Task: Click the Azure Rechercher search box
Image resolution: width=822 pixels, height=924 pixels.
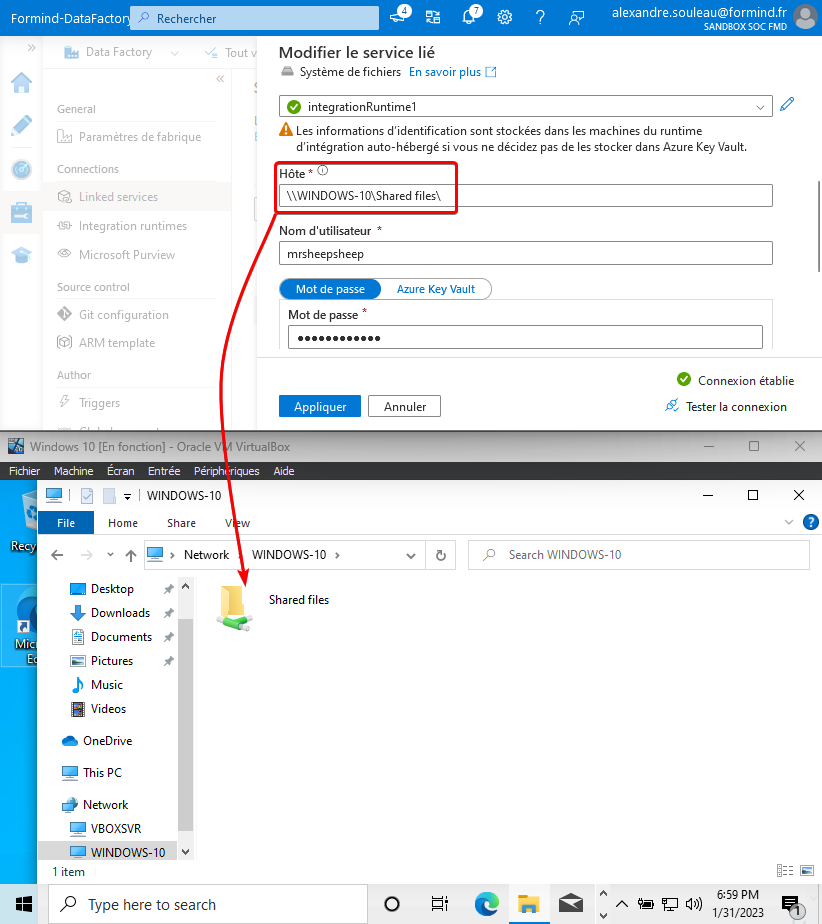Action: 255,18
